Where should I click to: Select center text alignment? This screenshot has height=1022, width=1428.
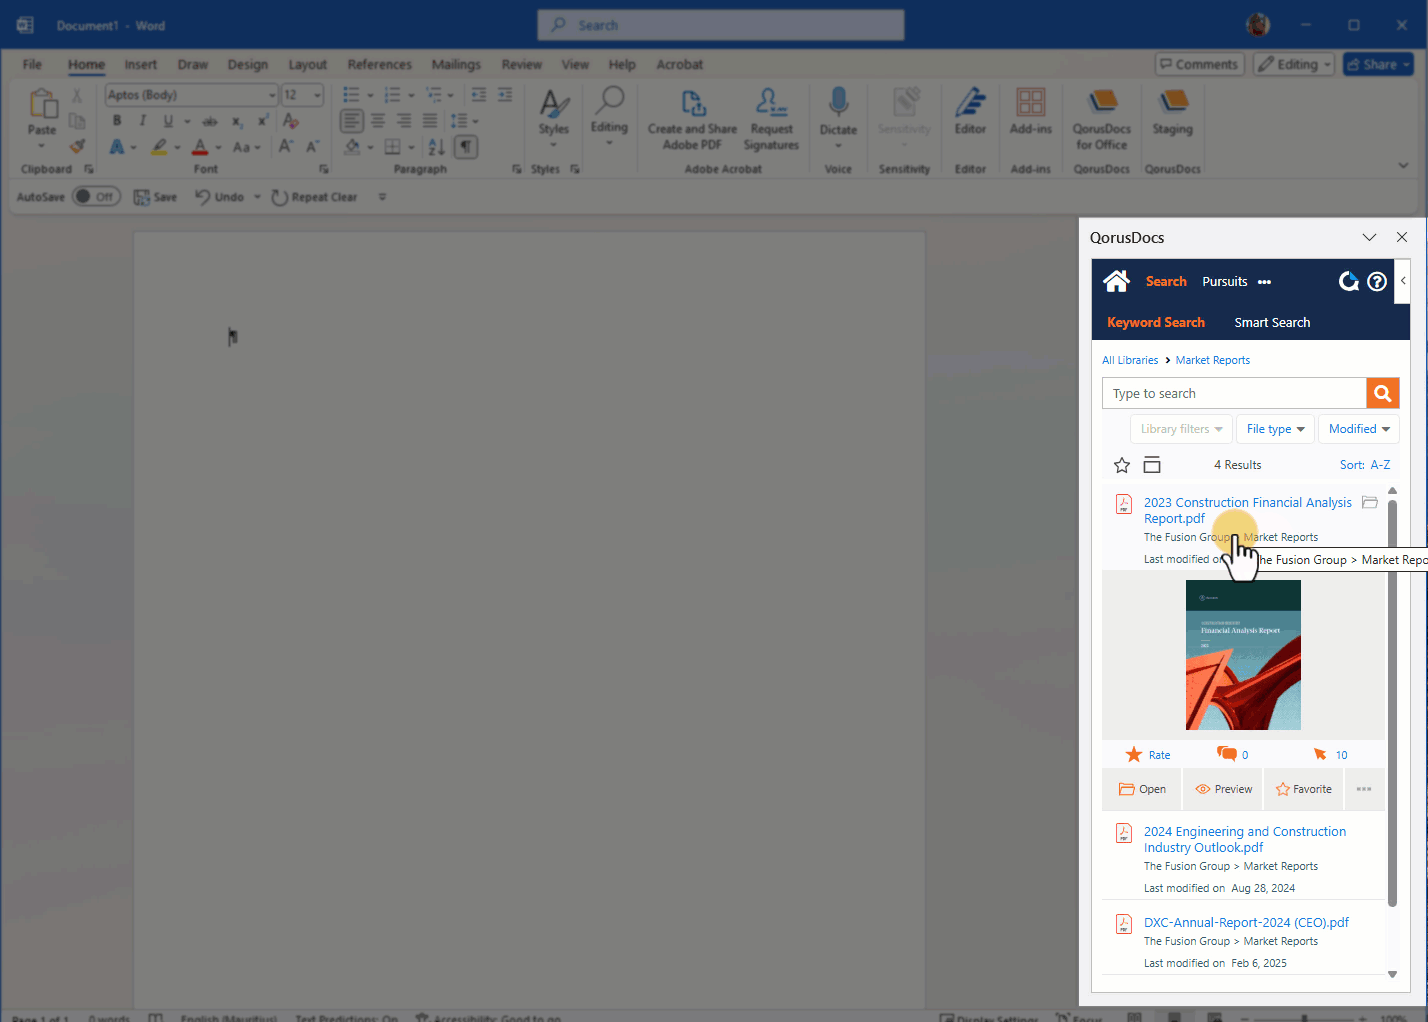pyautogui.click(x=378, y=121)
